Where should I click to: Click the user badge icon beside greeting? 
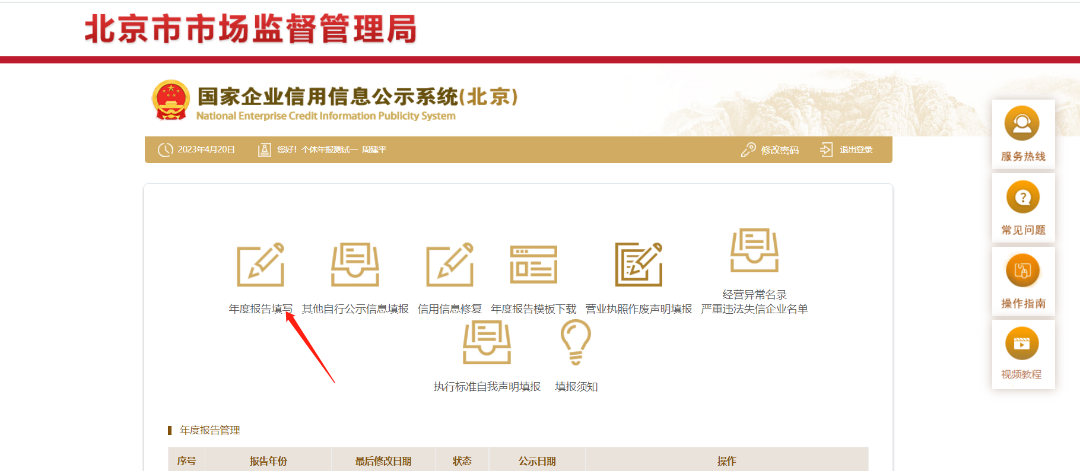(x=264, y=149)
